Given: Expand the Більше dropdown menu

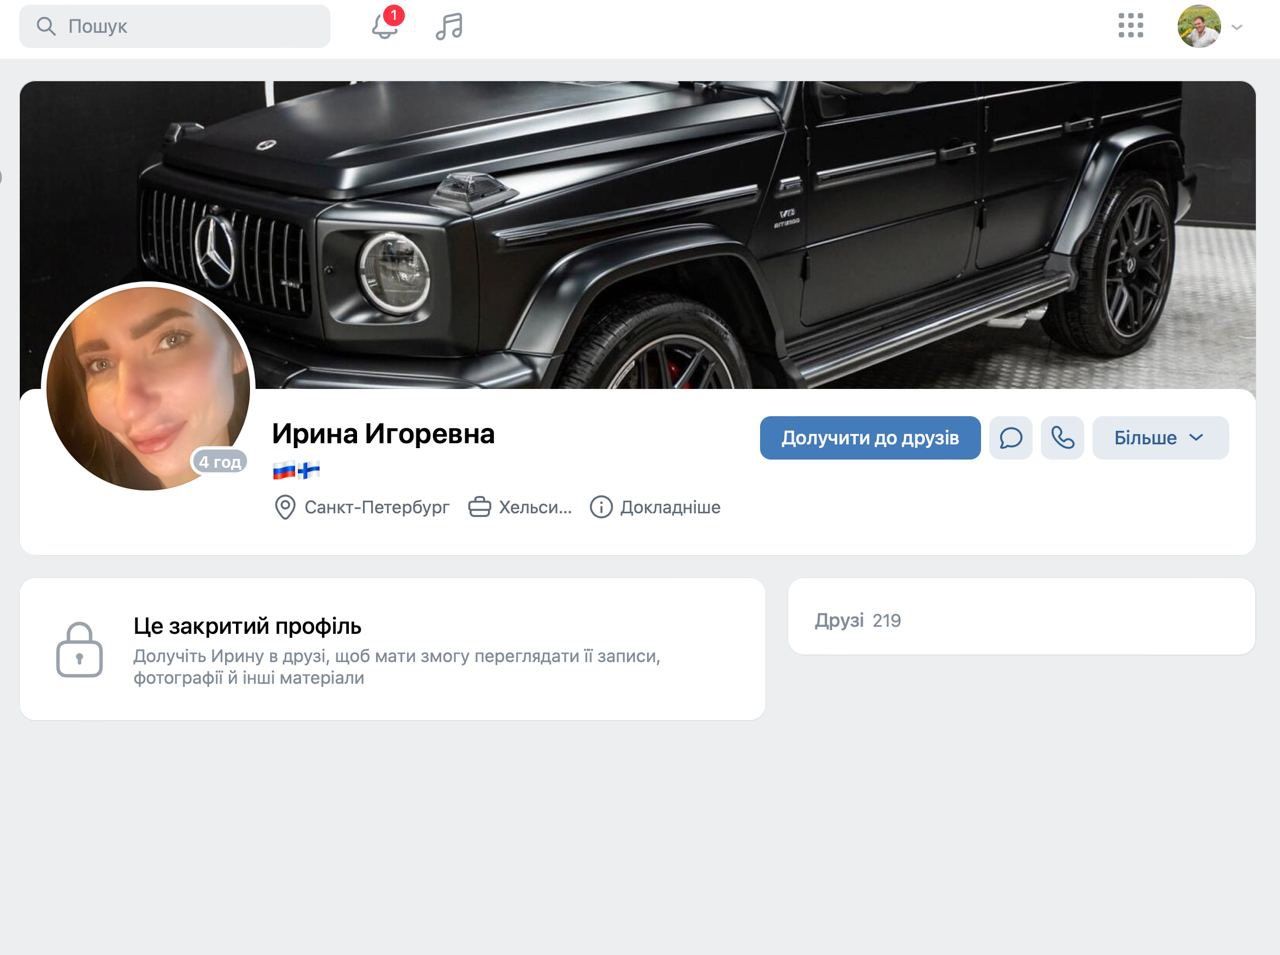Looking at the screenshot, I should (1159, 438).
